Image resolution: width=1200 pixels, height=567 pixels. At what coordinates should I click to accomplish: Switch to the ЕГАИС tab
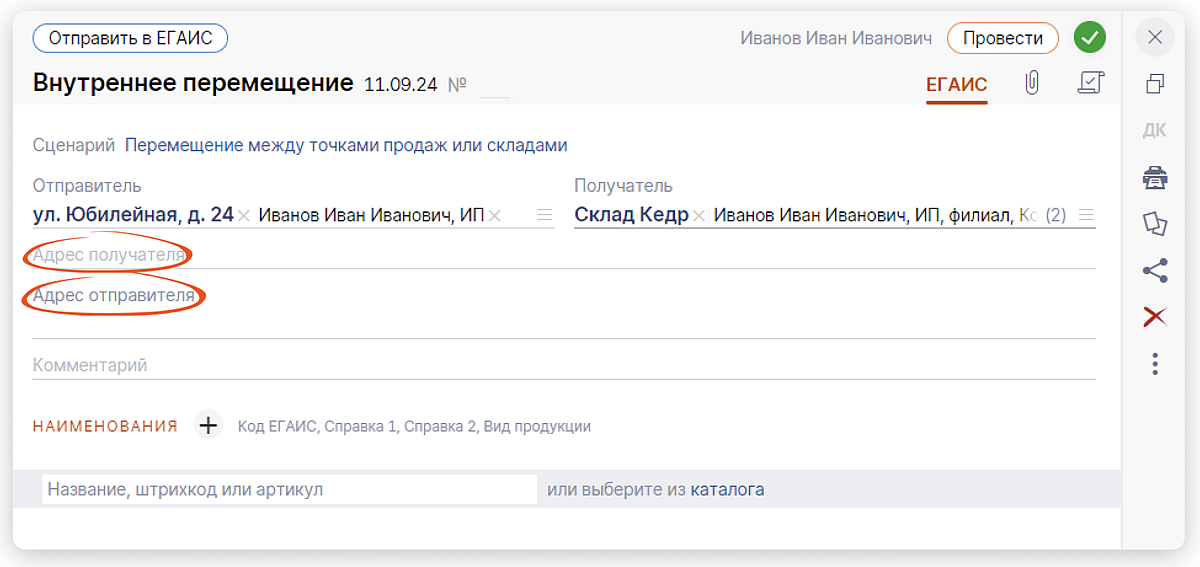[956, 85]
